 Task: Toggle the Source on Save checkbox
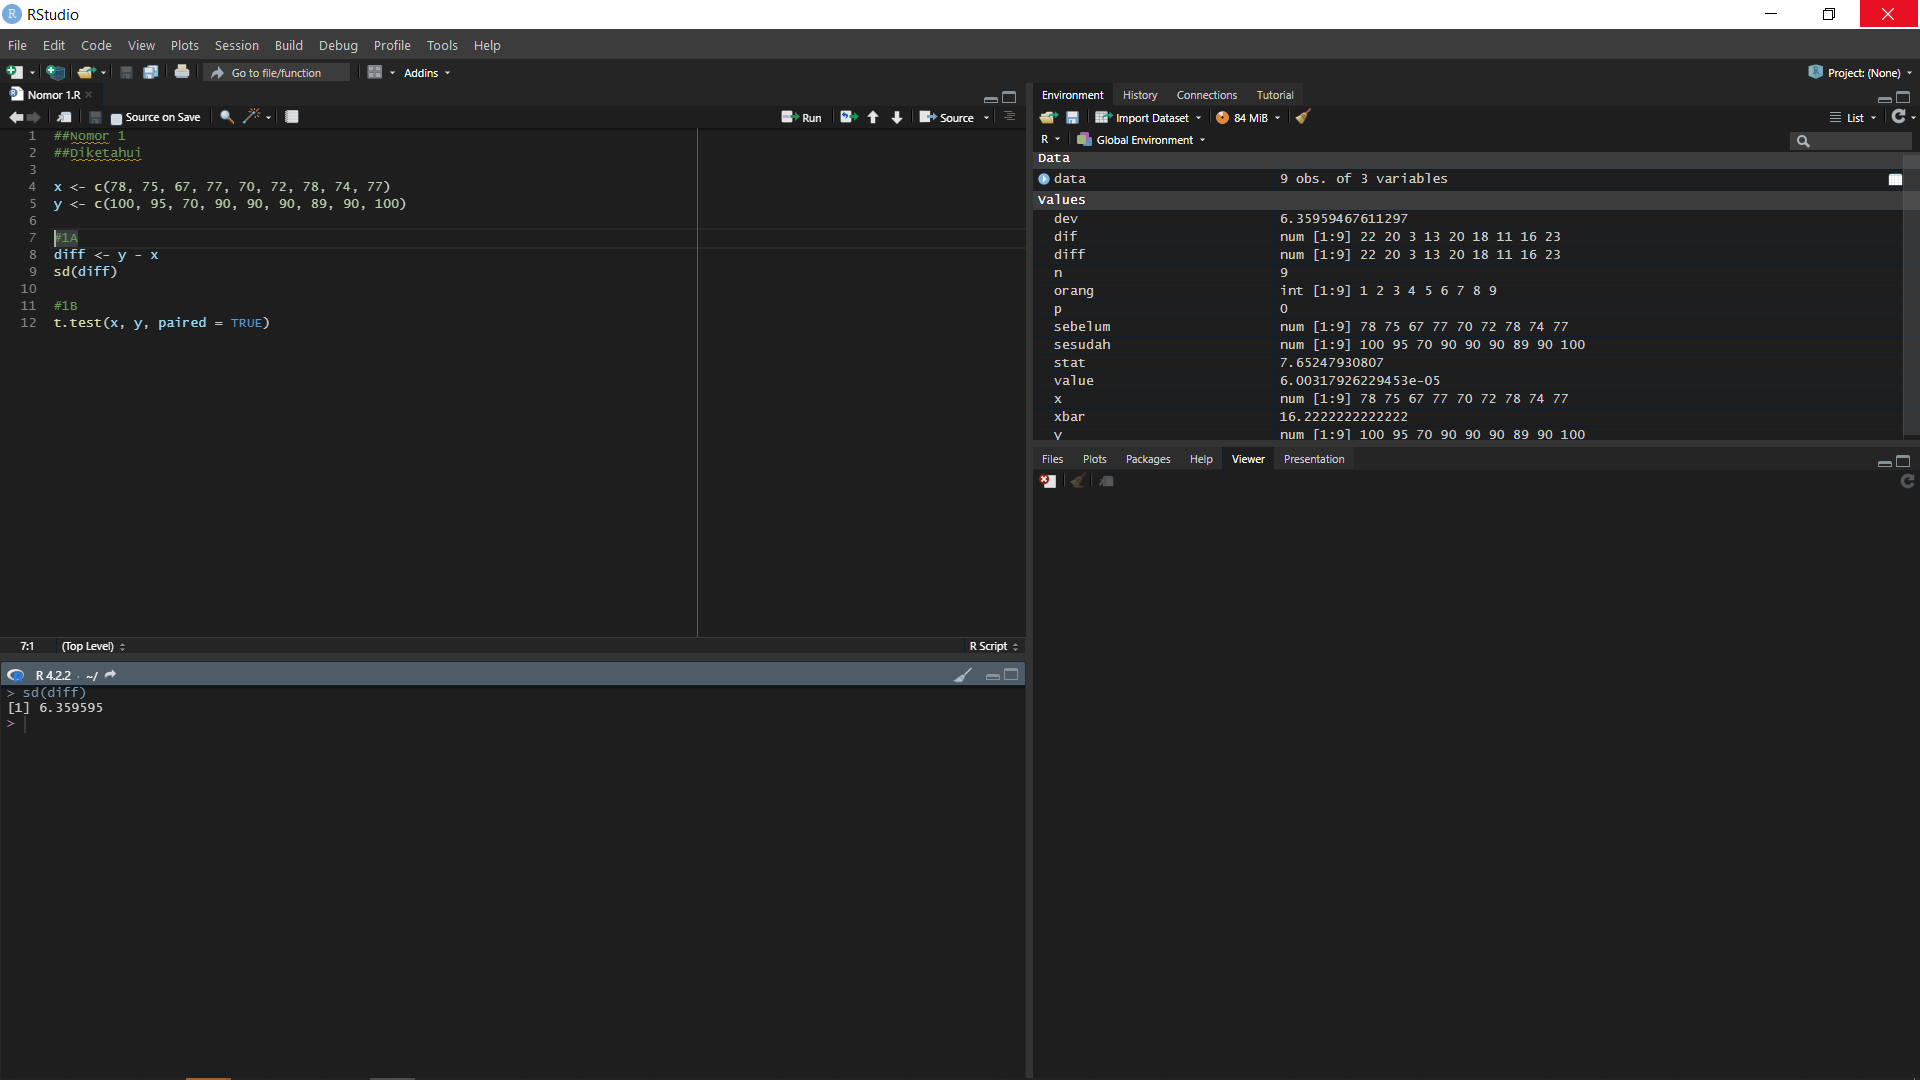[x=117, y=117]
